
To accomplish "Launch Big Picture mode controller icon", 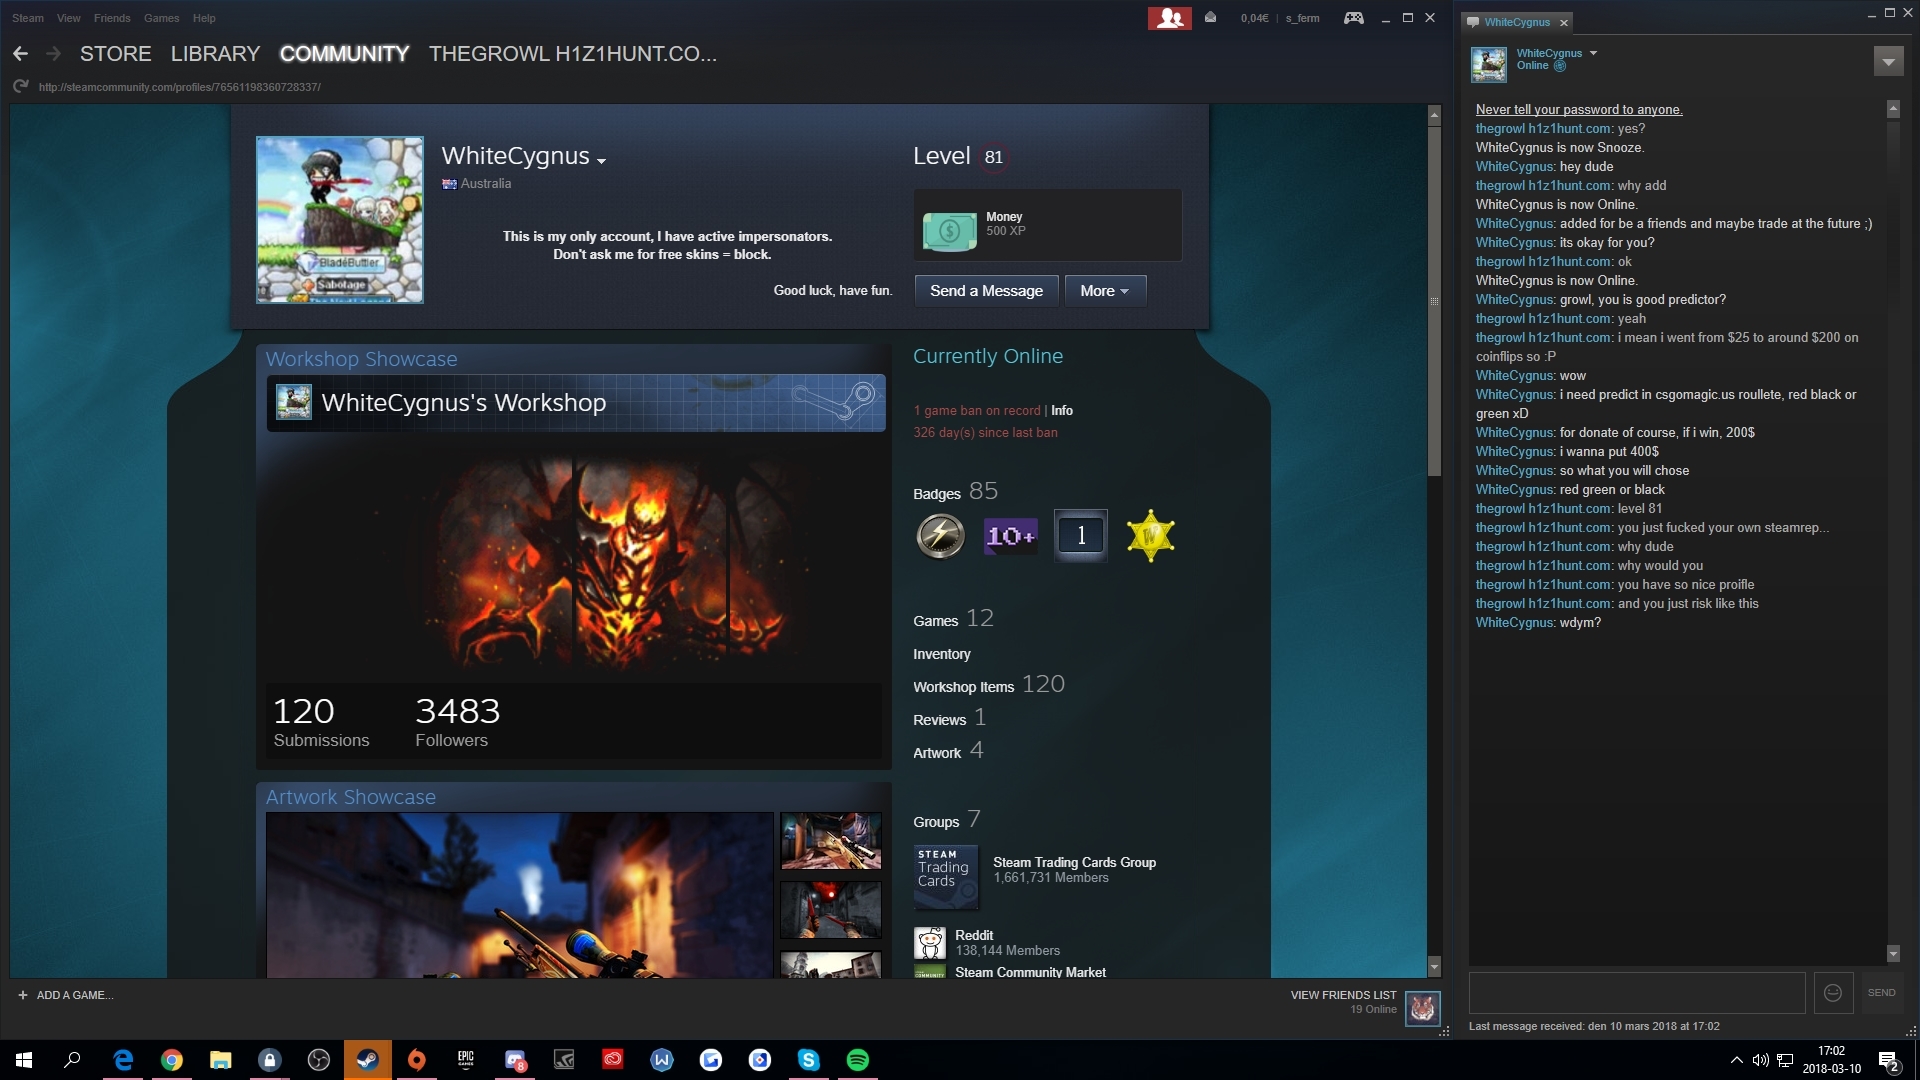I will click(1353, 18).
